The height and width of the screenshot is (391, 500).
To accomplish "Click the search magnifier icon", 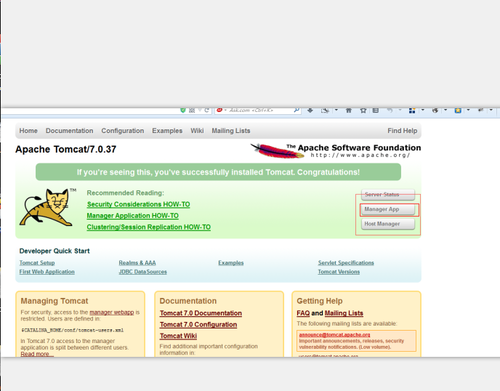I will [296, 110].
